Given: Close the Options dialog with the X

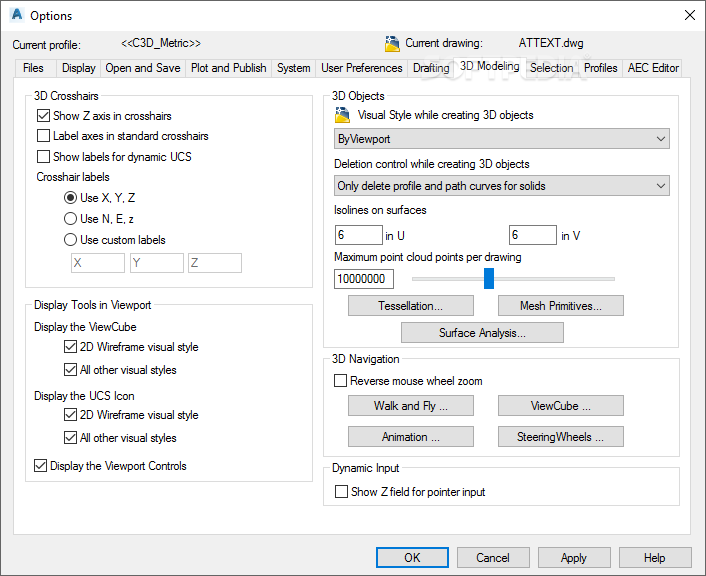Looking at the screenshot, I should tap(689, 15).
